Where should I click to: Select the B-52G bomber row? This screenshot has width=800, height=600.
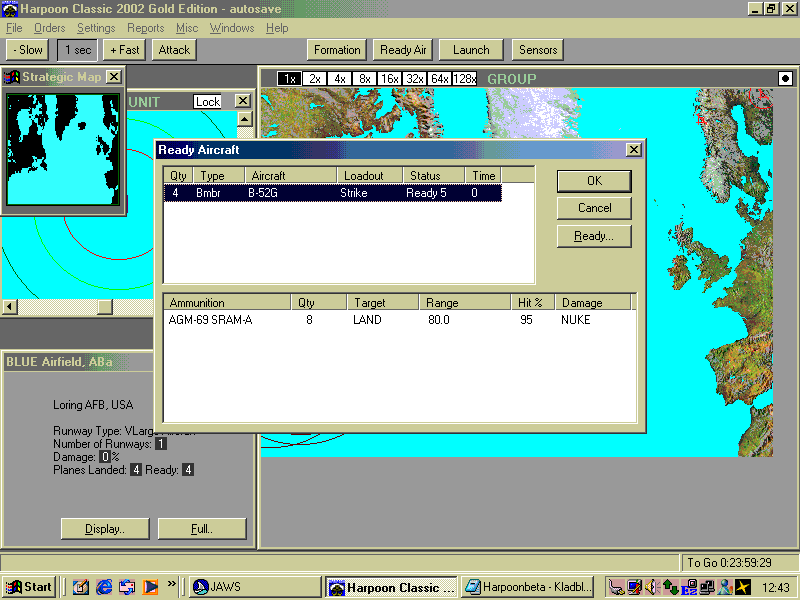333,193
